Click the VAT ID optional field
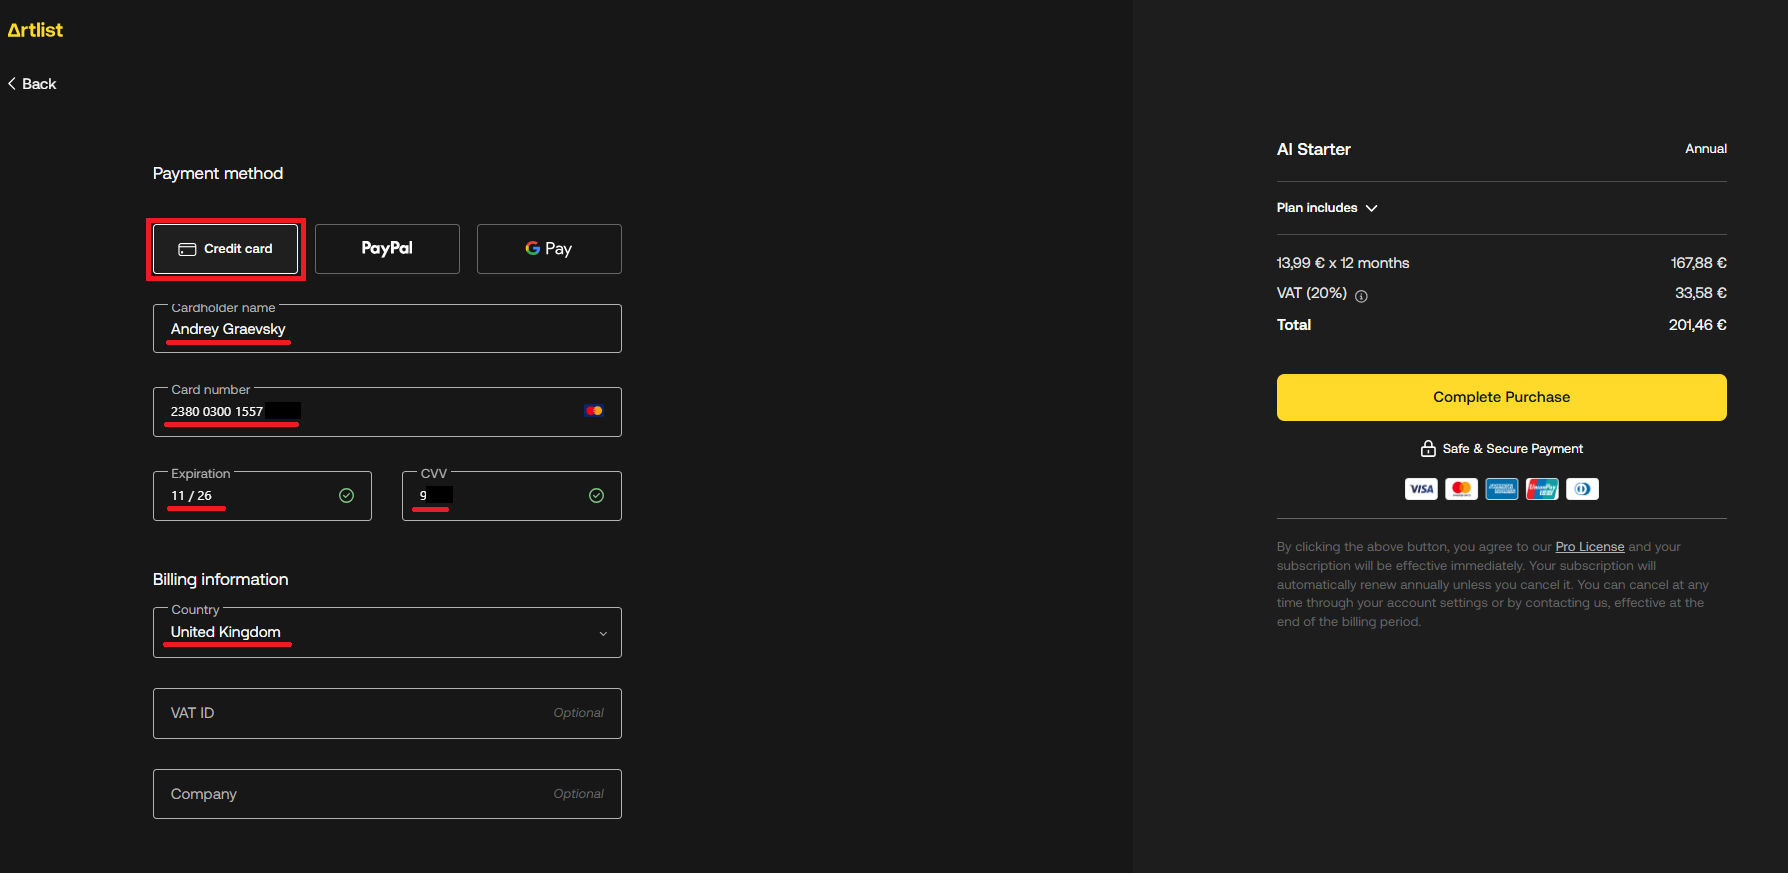Image resolution: width=1788 pixels, height=873 pixels. tap(387, 713)
